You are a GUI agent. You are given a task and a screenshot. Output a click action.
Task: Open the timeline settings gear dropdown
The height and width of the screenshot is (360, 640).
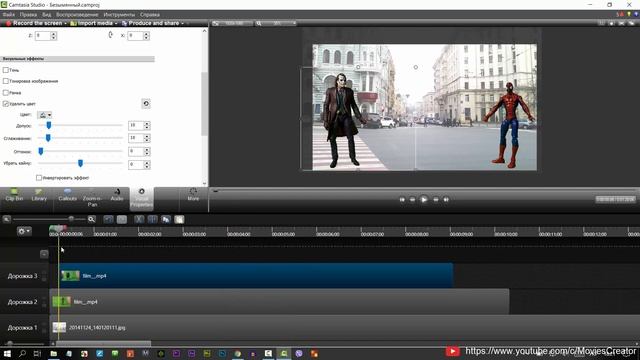[x=24, y=231]
